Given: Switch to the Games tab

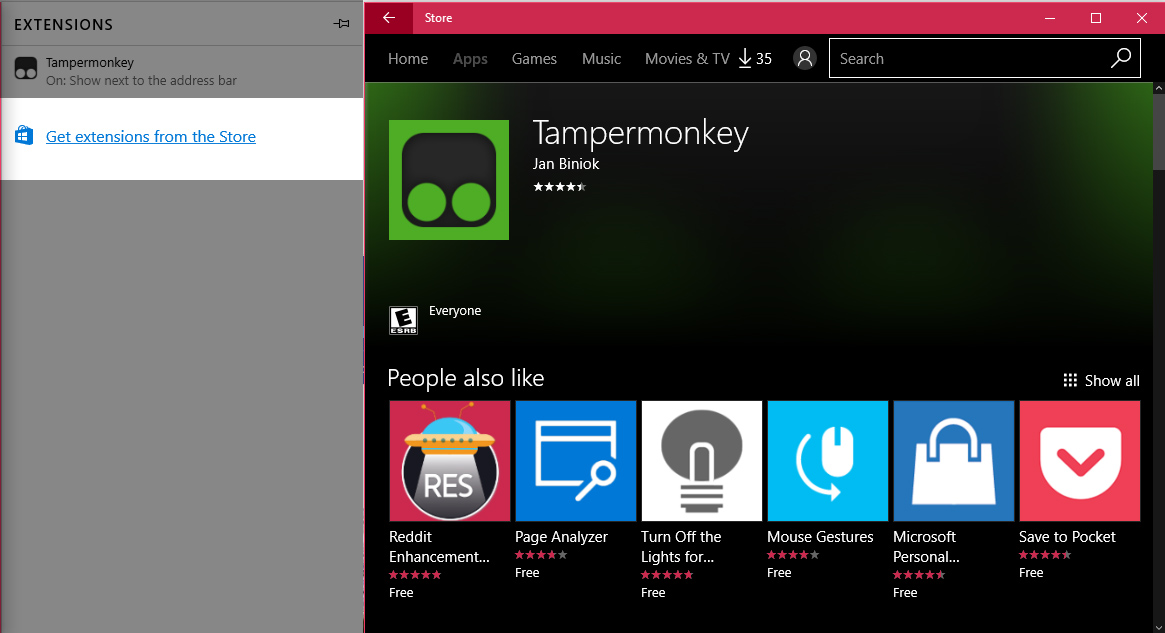Looking at the screenshot, I should (x=534, y=59).
